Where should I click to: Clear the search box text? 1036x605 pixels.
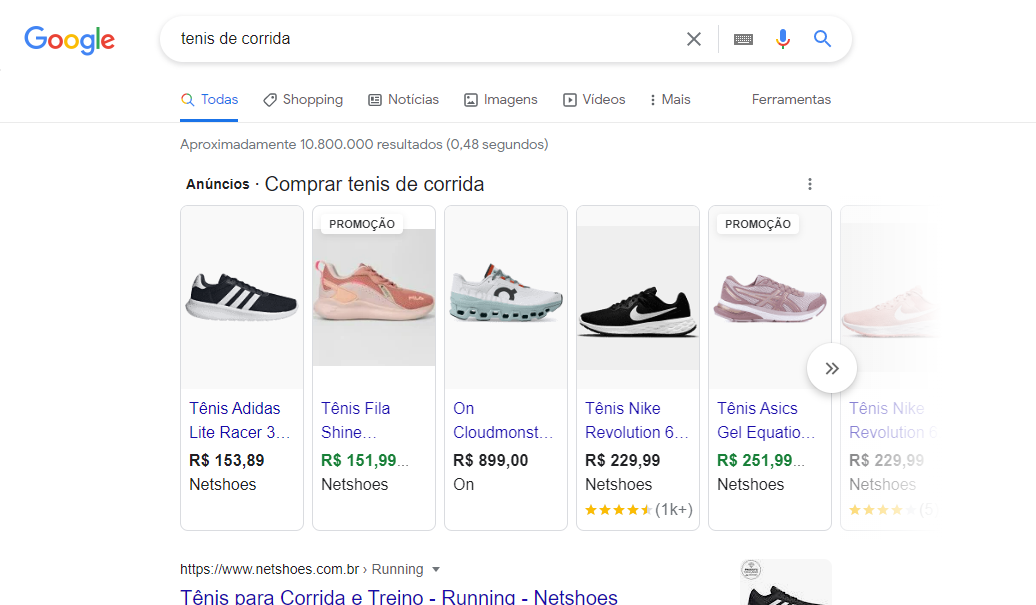click(693, 39)
